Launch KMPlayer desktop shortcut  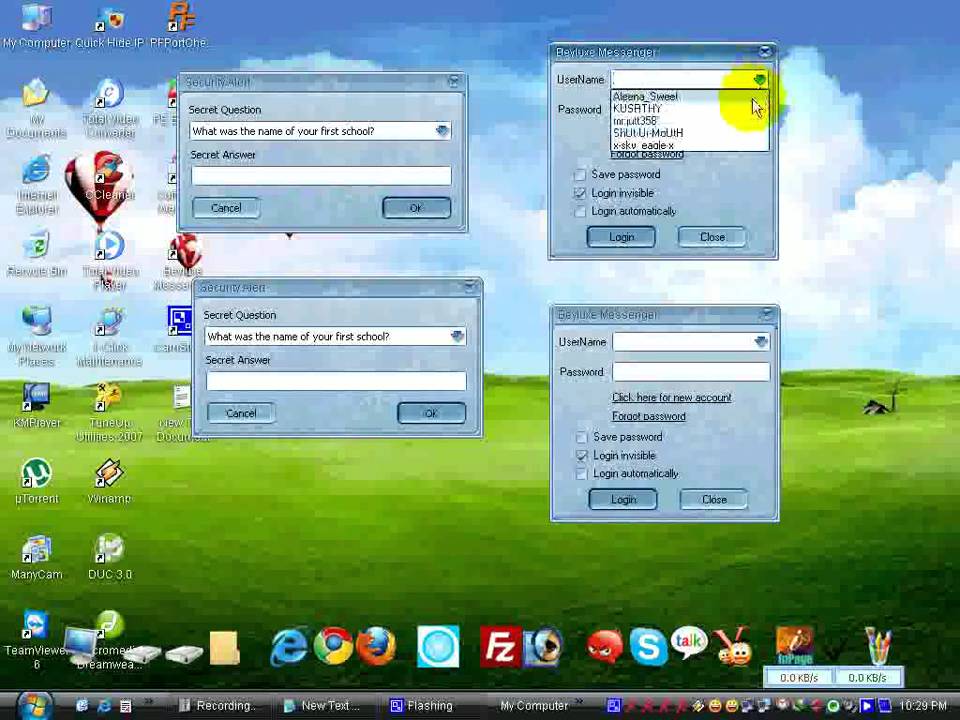click(37, 405)
